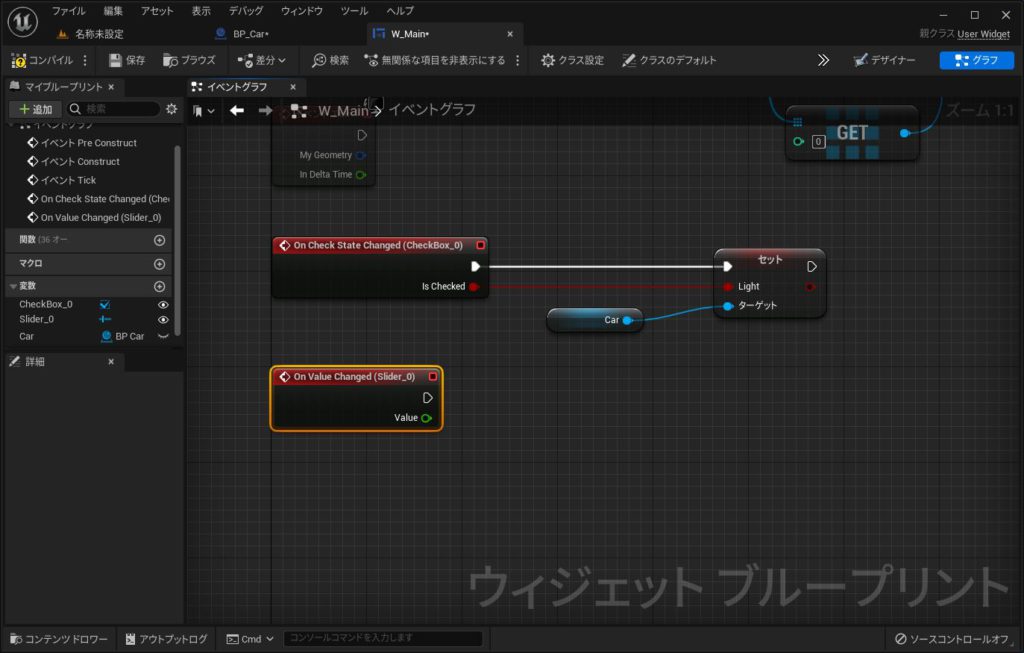Screen dimensions: 1024x653
Task: Select On Value Changed (Slider_0) list entry
Action: click(x=95, y=217)
